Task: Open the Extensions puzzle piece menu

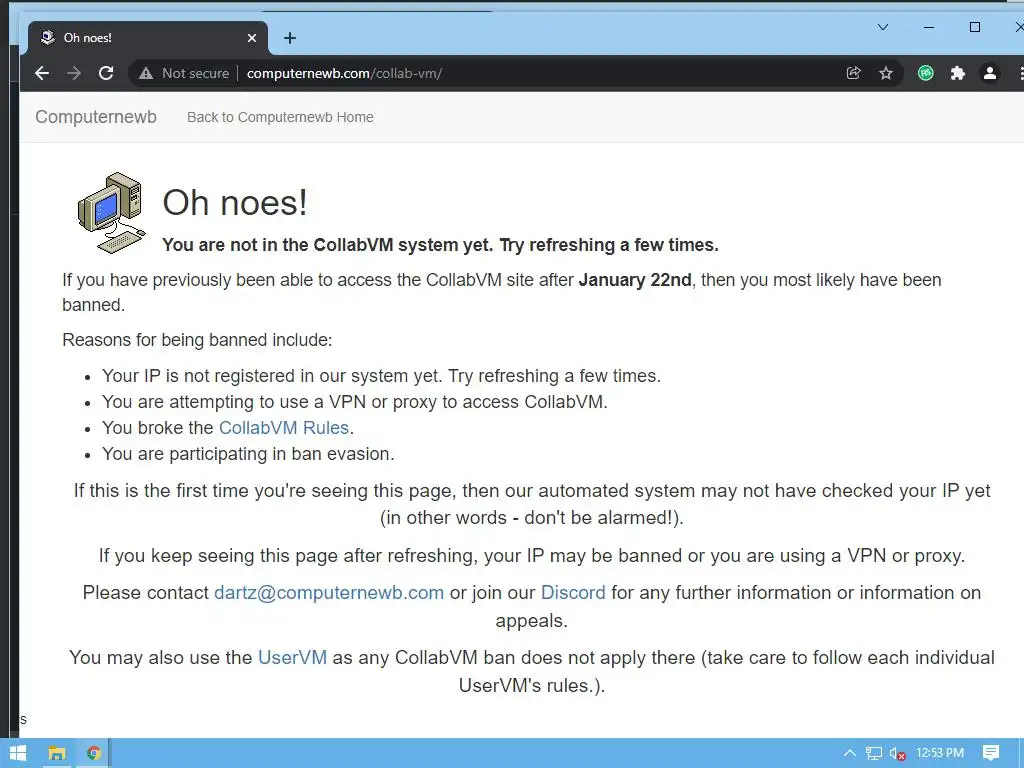Action: (957, 73)
